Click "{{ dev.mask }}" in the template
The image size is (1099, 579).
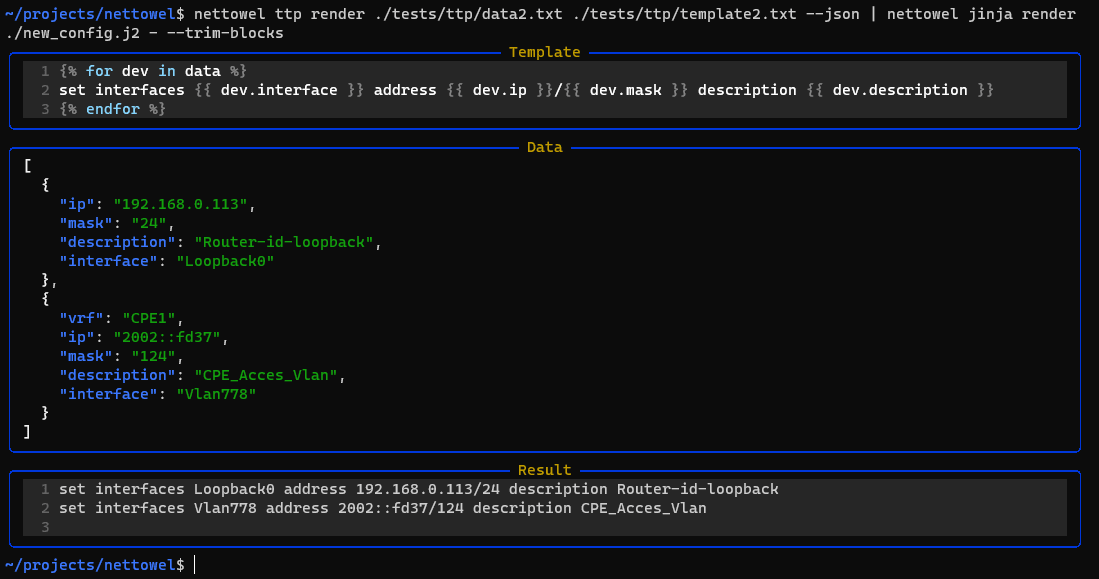(626, 90)
